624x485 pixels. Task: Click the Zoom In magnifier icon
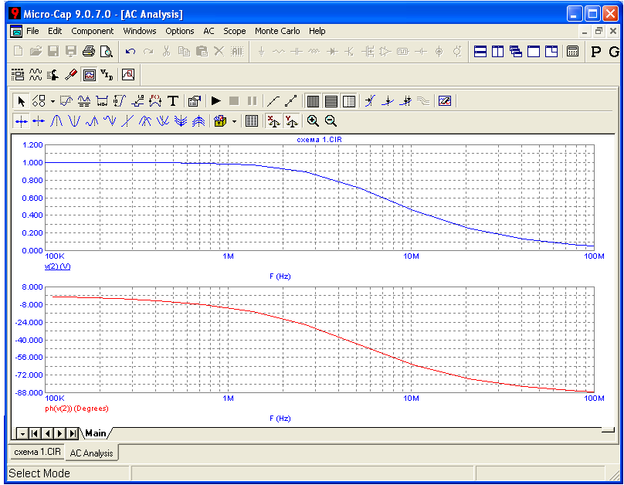(x=313, y=121)
